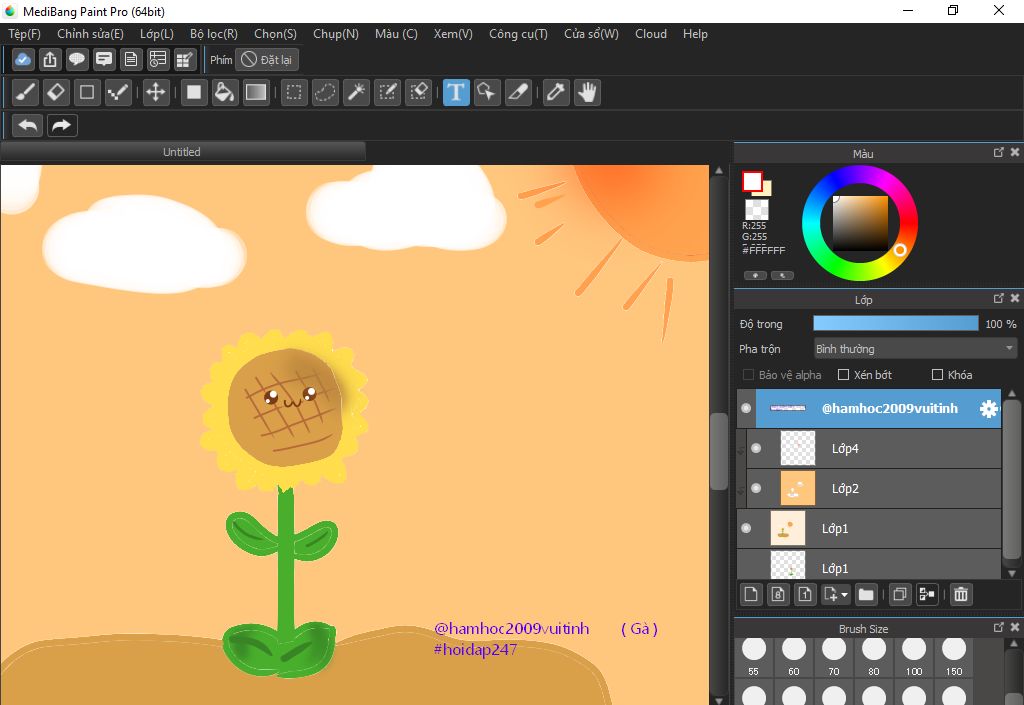Add a new 8-bit layer

point(778,594)
